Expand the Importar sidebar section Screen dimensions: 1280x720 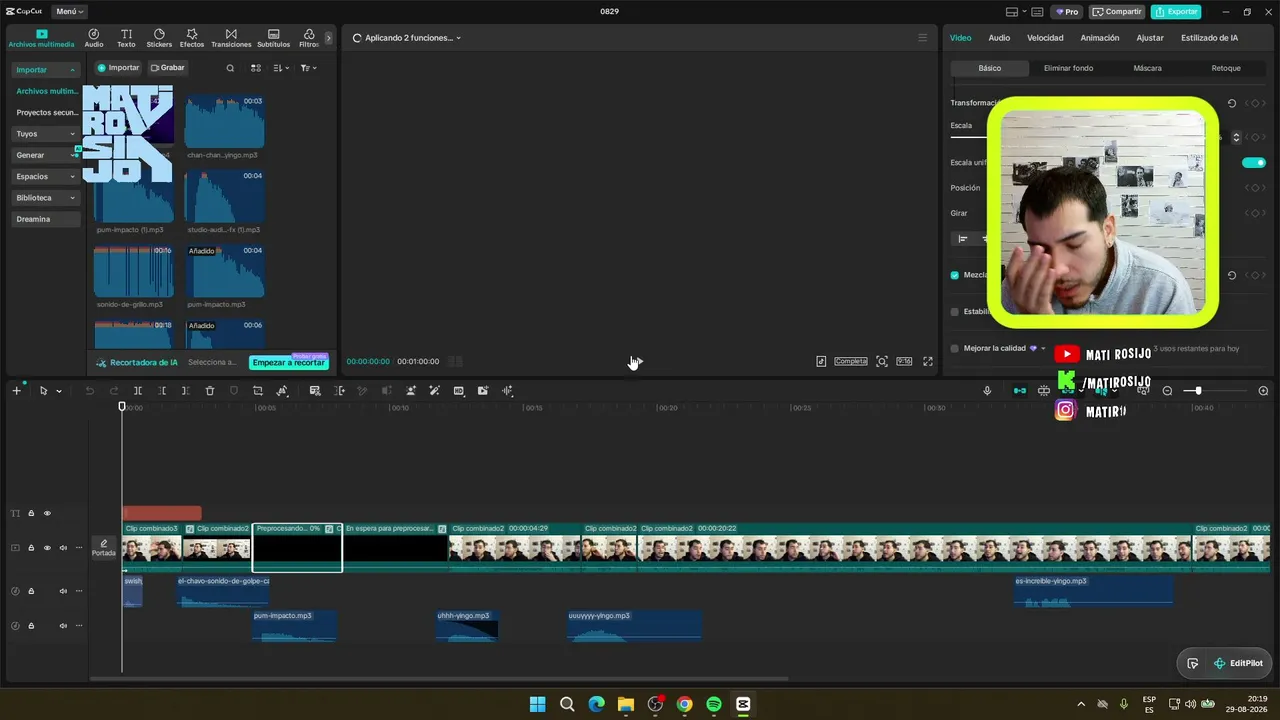pos(46,70)
